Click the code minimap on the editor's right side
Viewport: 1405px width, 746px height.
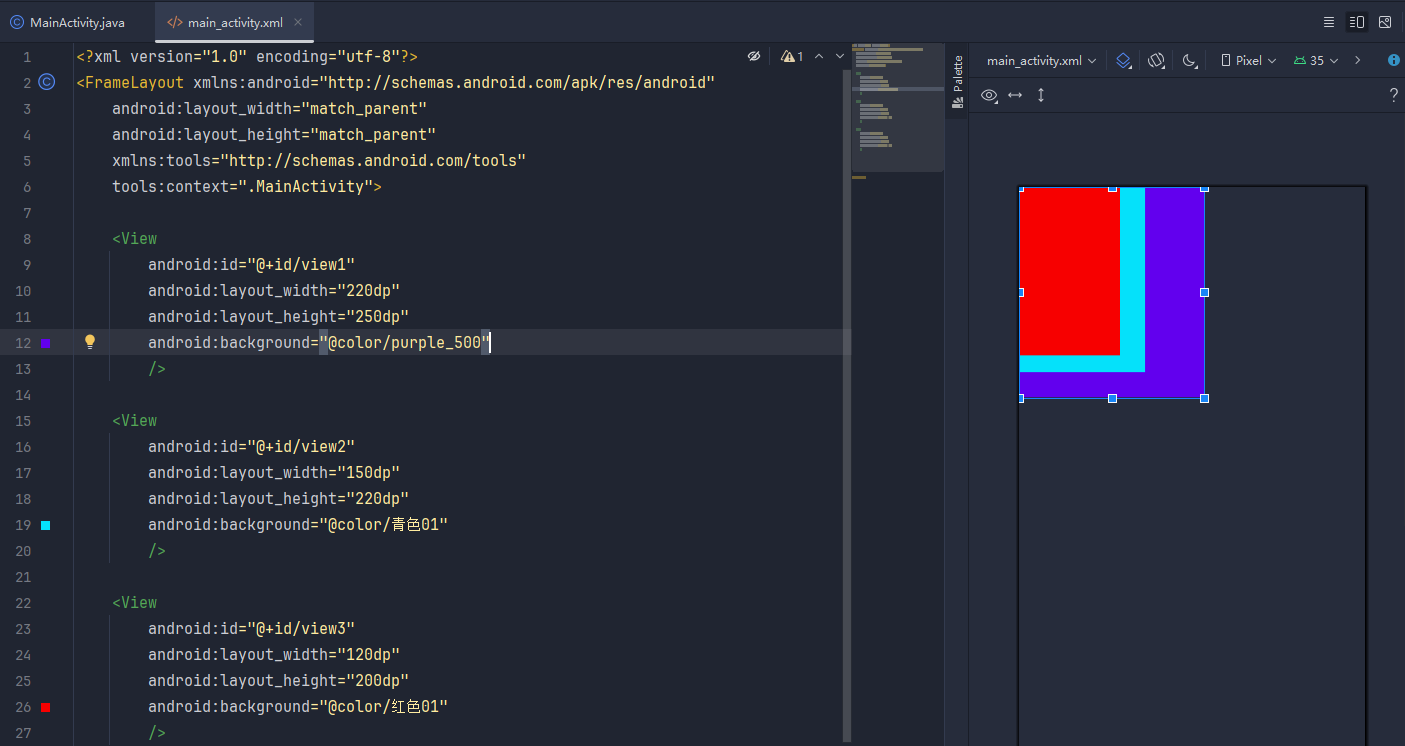pyautogui.click(x=897, y=107)
